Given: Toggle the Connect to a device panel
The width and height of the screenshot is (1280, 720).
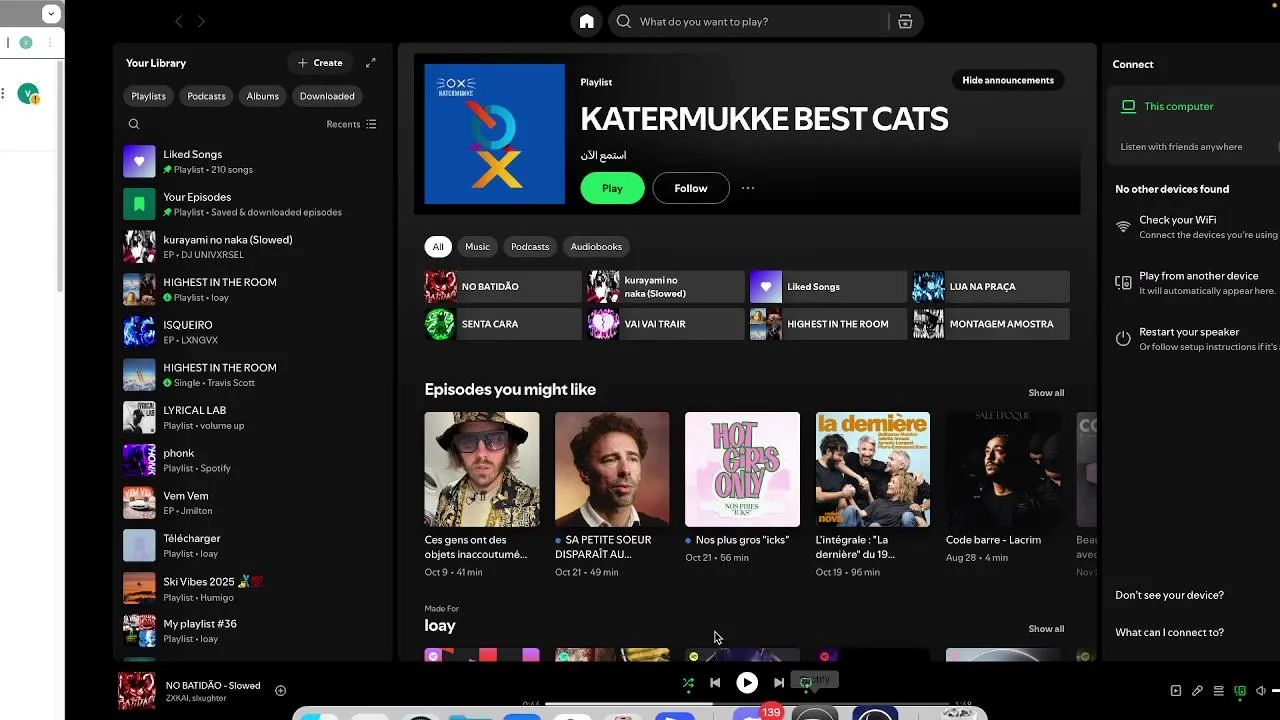Looking at the screenshot, I should click(1240, 690).
